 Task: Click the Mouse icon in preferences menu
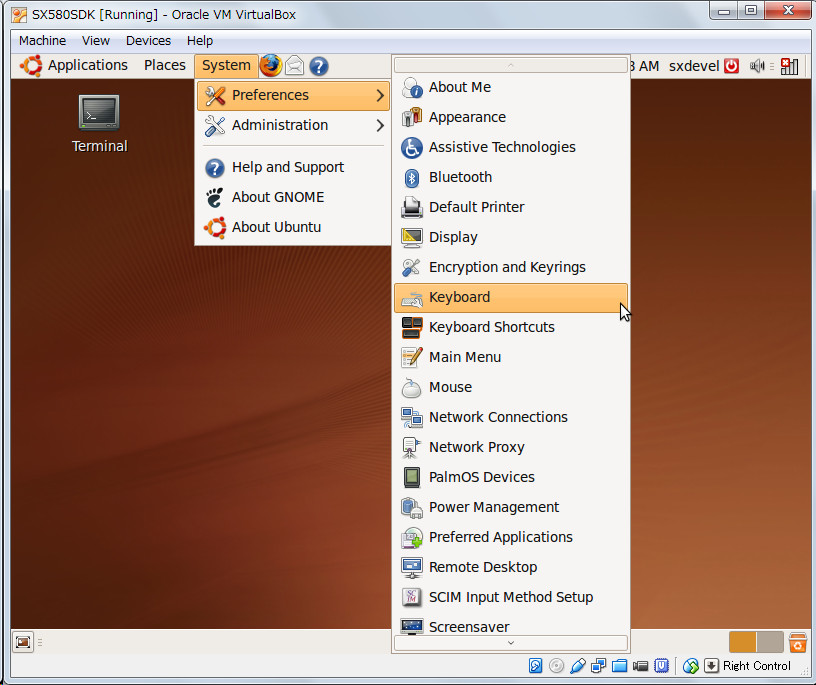click(412, 387)
